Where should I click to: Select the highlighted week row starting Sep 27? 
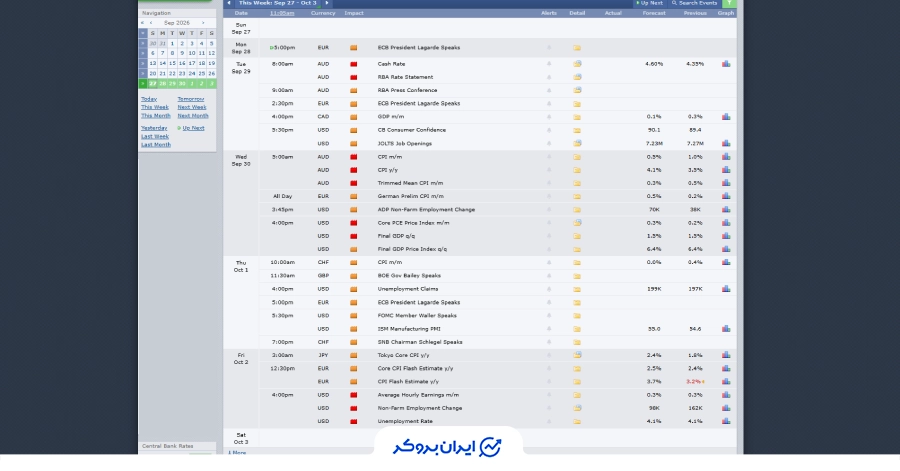coord(143,84)
